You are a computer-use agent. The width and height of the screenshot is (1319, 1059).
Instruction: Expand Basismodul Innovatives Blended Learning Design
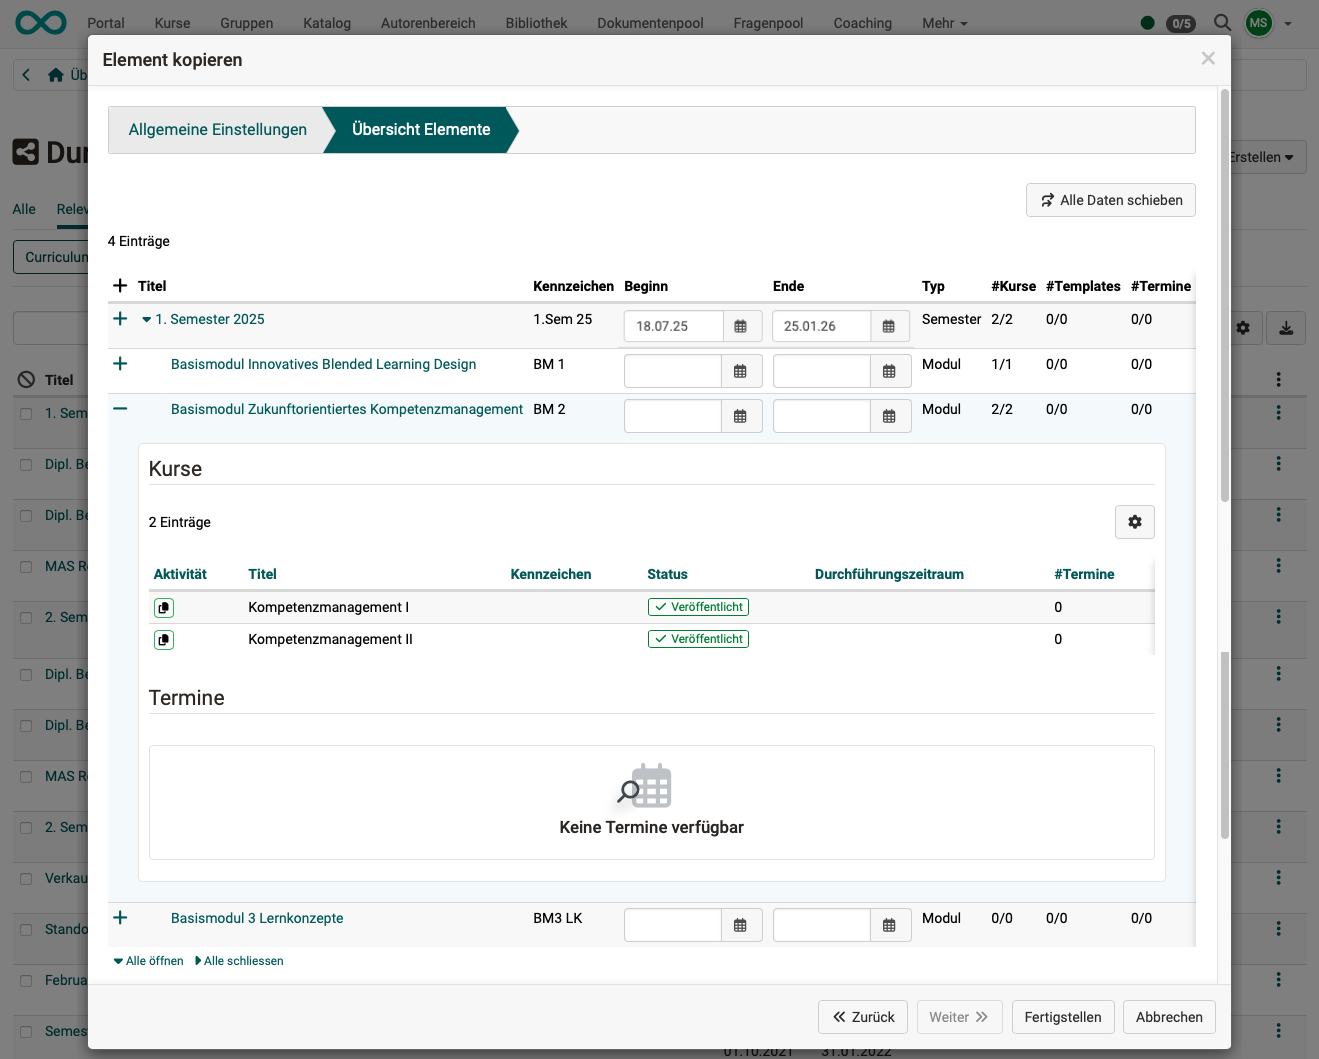click(x=120, y=363)
